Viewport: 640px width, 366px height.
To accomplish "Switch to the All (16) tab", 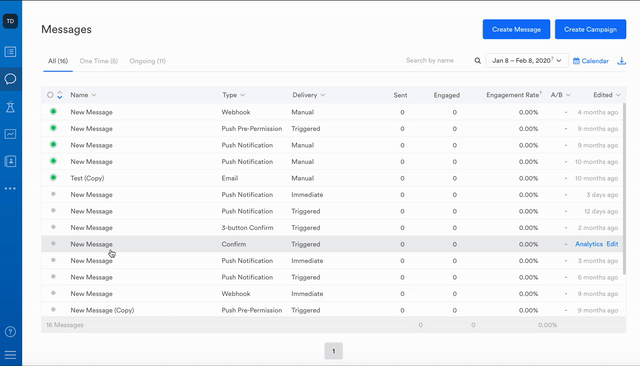I will pos(58,61).
